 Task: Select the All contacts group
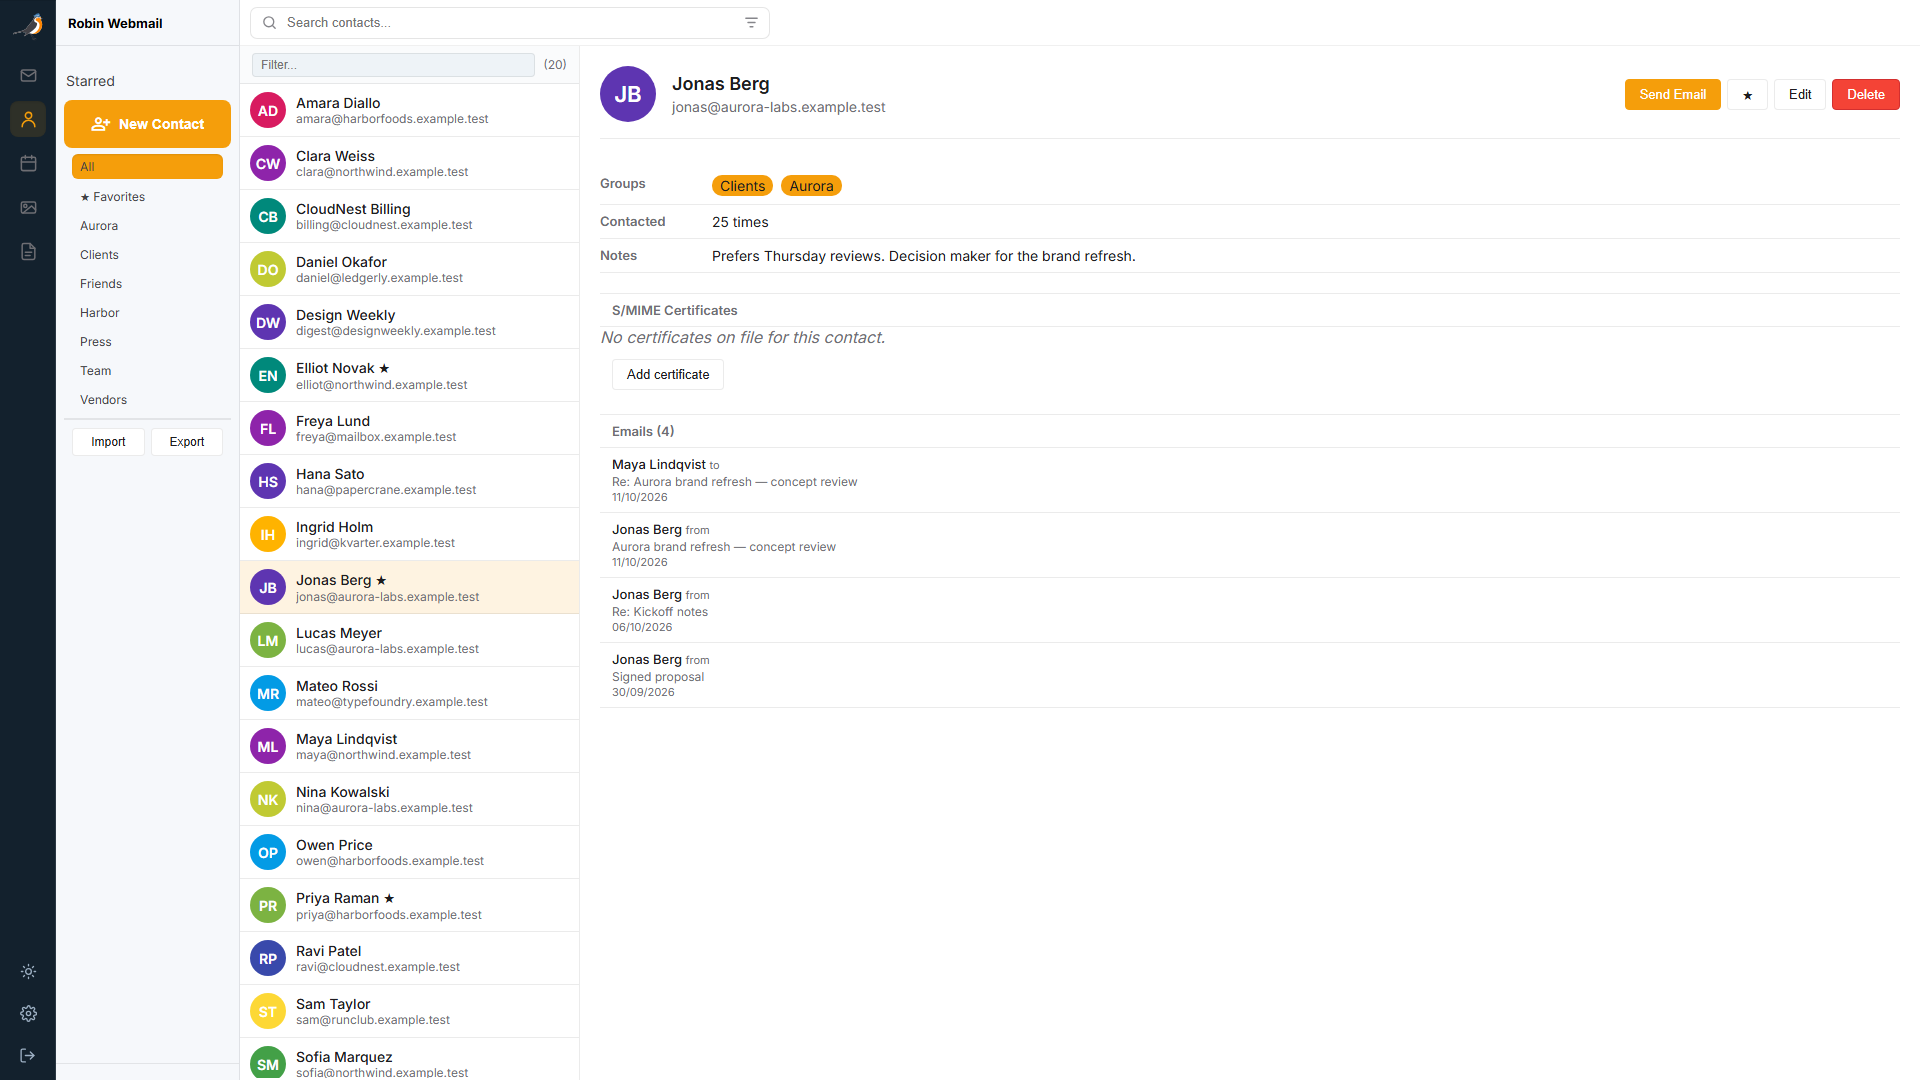pos(147,167)
